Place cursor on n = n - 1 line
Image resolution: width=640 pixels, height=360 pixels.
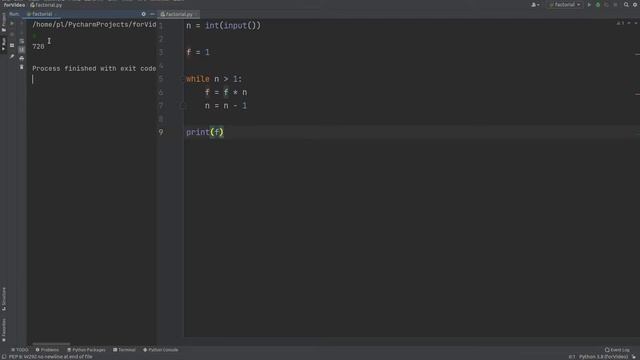pos(226,106)
